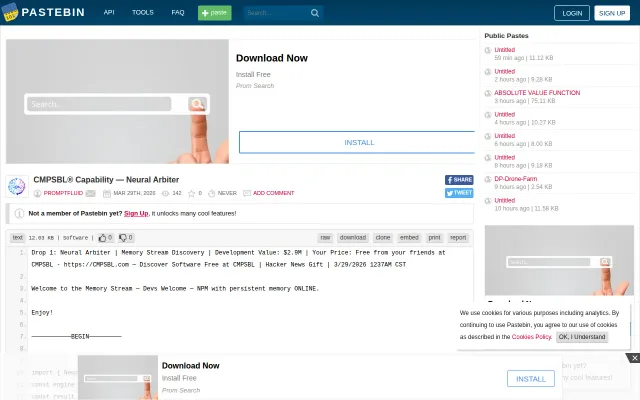The height and width of the screenshot is (400, 640).
Task: Open Untitled paste from 59 min ago
Action: click(x=504, y=50)
